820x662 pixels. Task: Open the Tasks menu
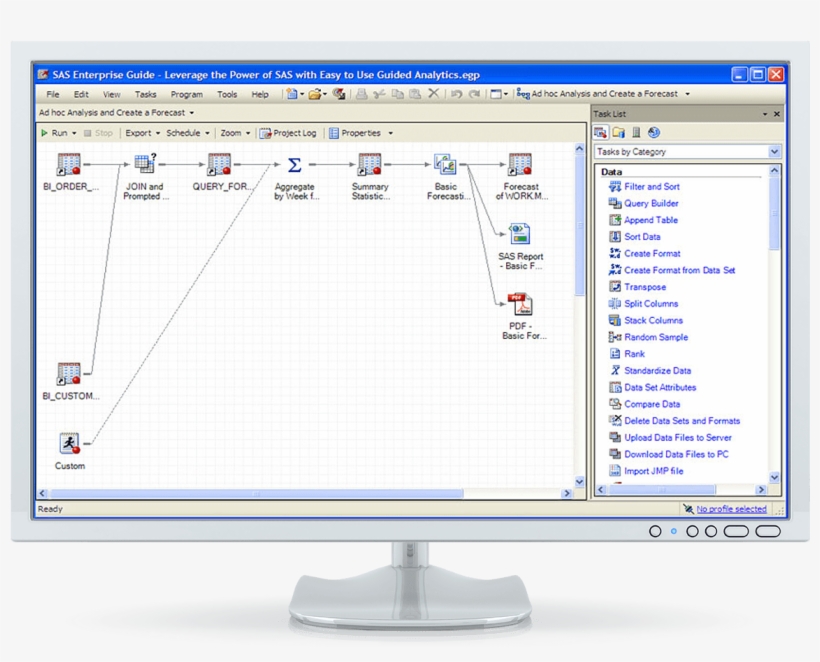pyautogui.click(x=144, y=94)
